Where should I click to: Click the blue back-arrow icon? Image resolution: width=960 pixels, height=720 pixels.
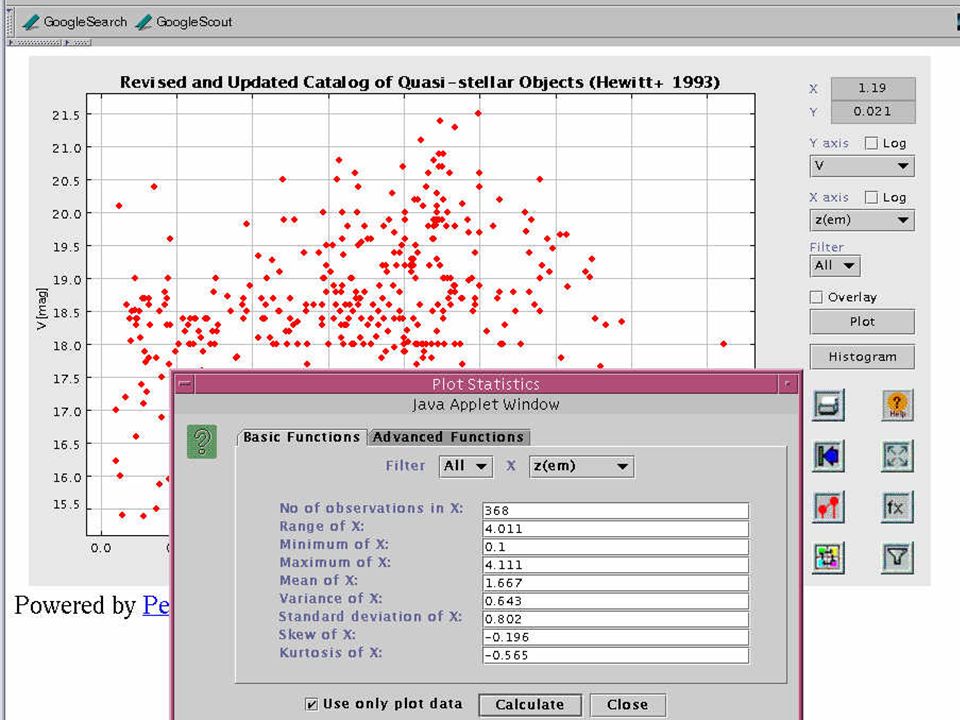pyautogui.click(x=828, y=456)
